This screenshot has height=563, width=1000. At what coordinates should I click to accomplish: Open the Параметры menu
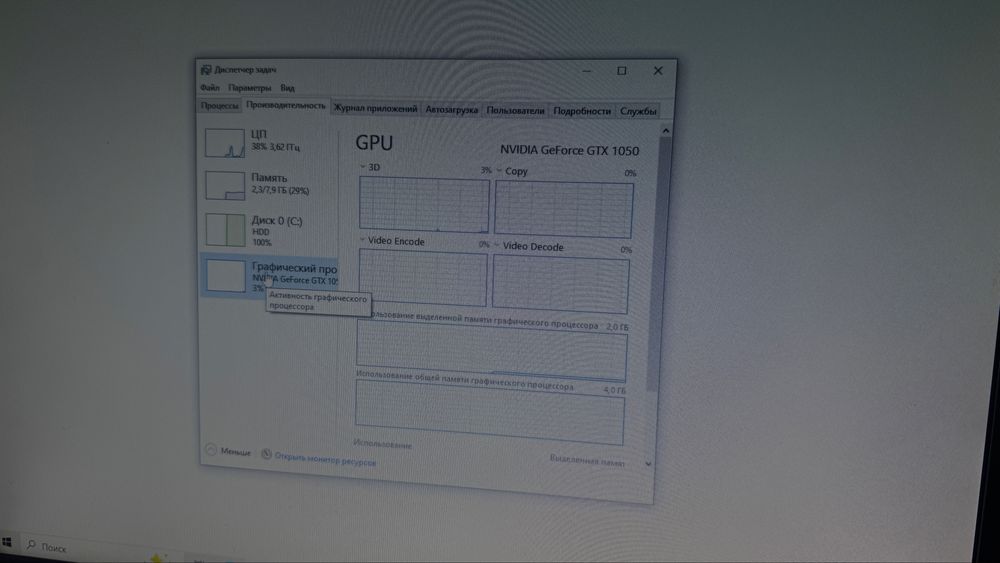tap(249, 88)
